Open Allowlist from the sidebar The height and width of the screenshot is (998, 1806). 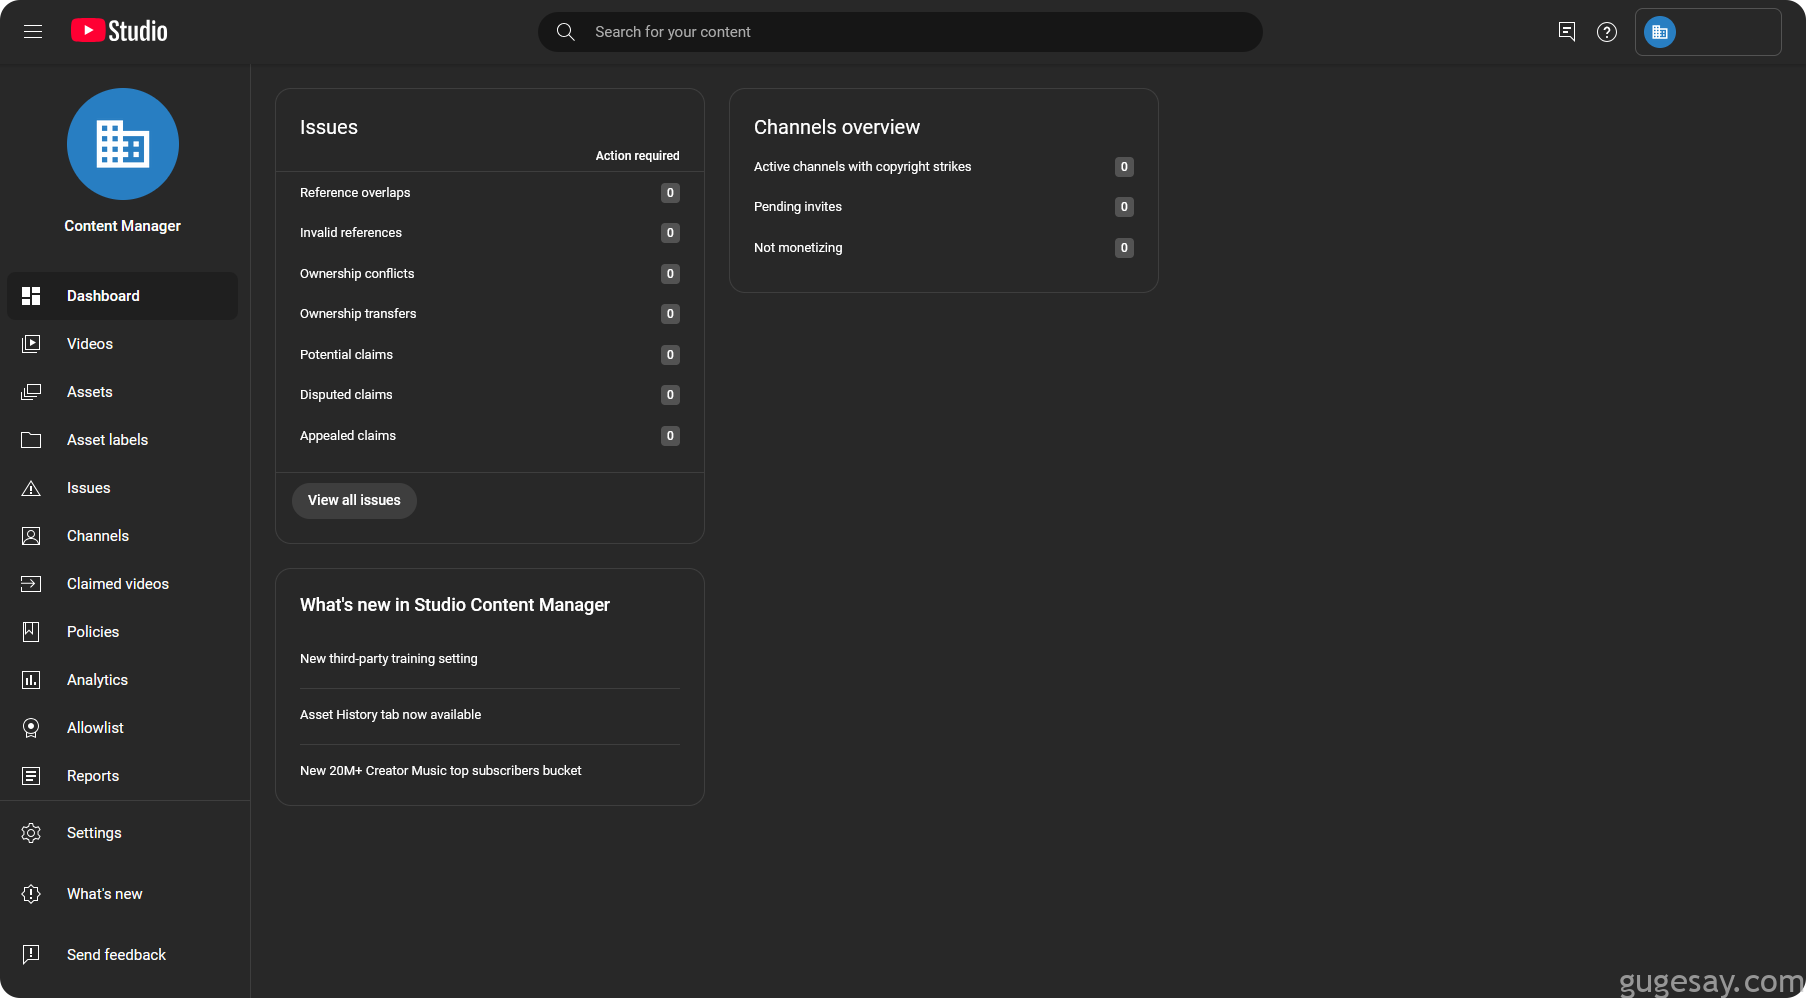123,728
